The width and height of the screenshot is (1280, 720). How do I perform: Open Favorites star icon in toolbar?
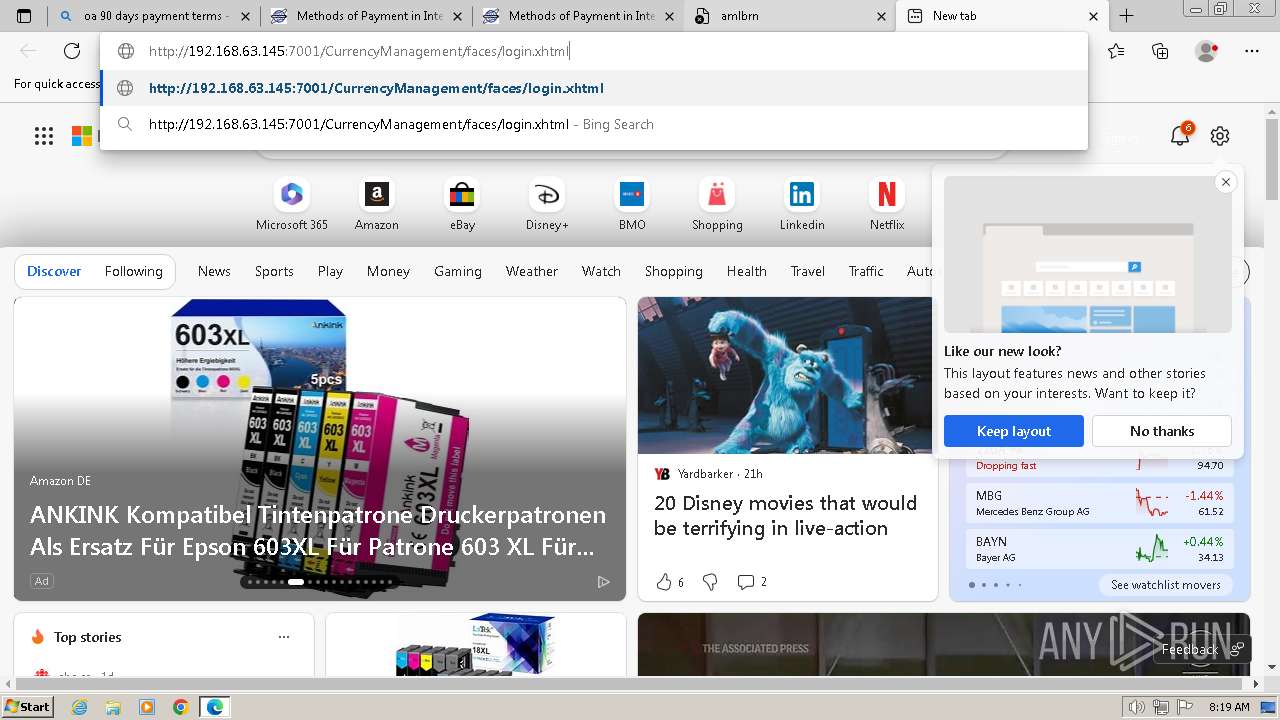1116,51
